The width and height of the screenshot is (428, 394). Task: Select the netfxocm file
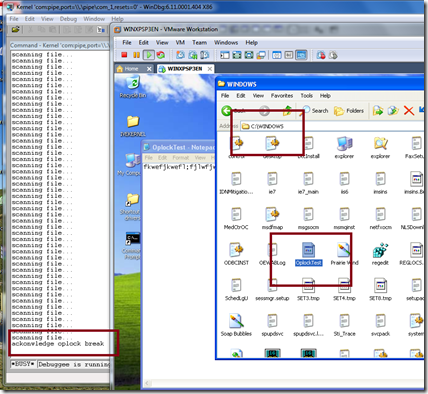pyautogui.click(x=380, y=218)
